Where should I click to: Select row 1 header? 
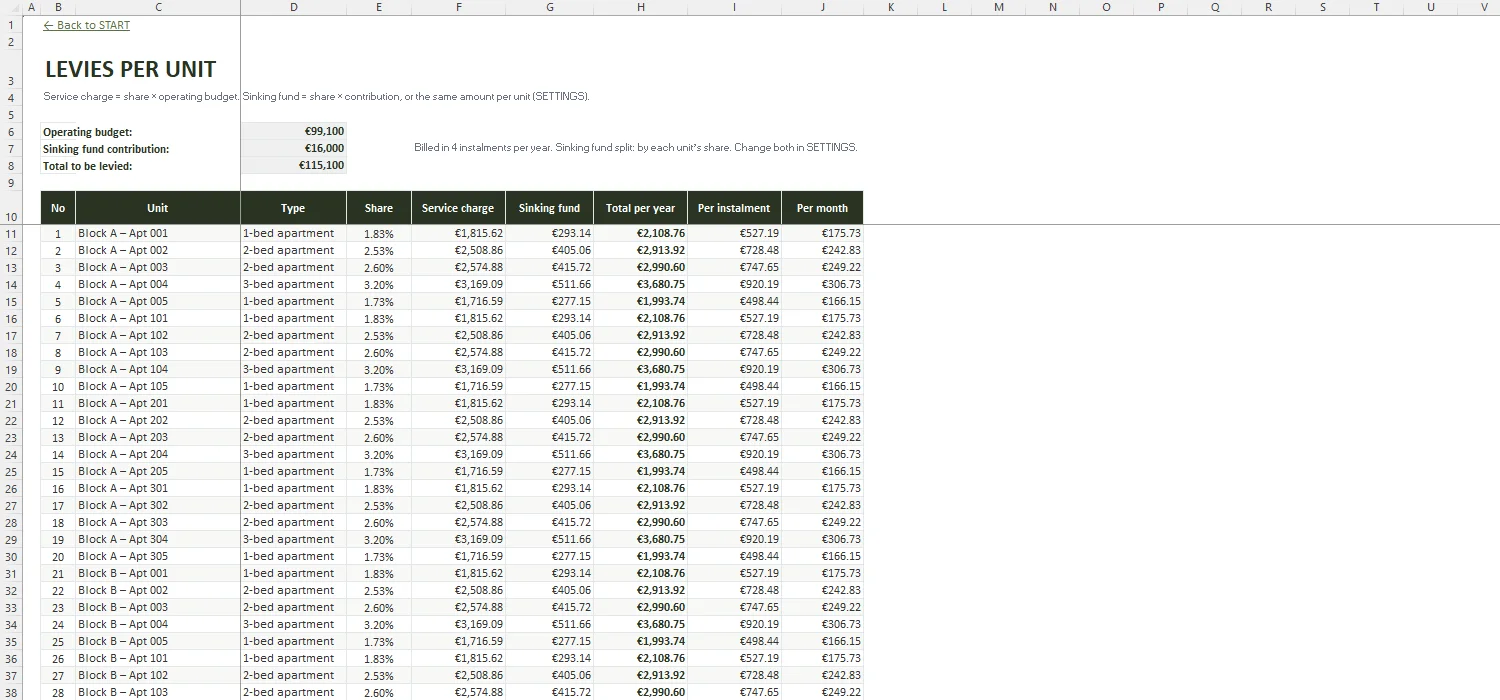click(11, 25)
